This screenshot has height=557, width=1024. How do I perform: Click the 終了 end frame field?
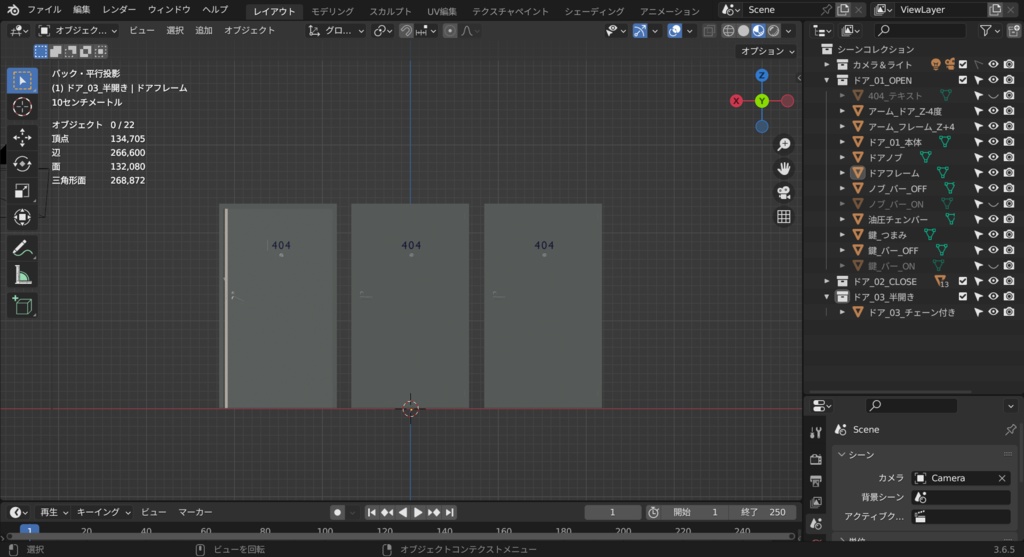[x=762, y=512]
